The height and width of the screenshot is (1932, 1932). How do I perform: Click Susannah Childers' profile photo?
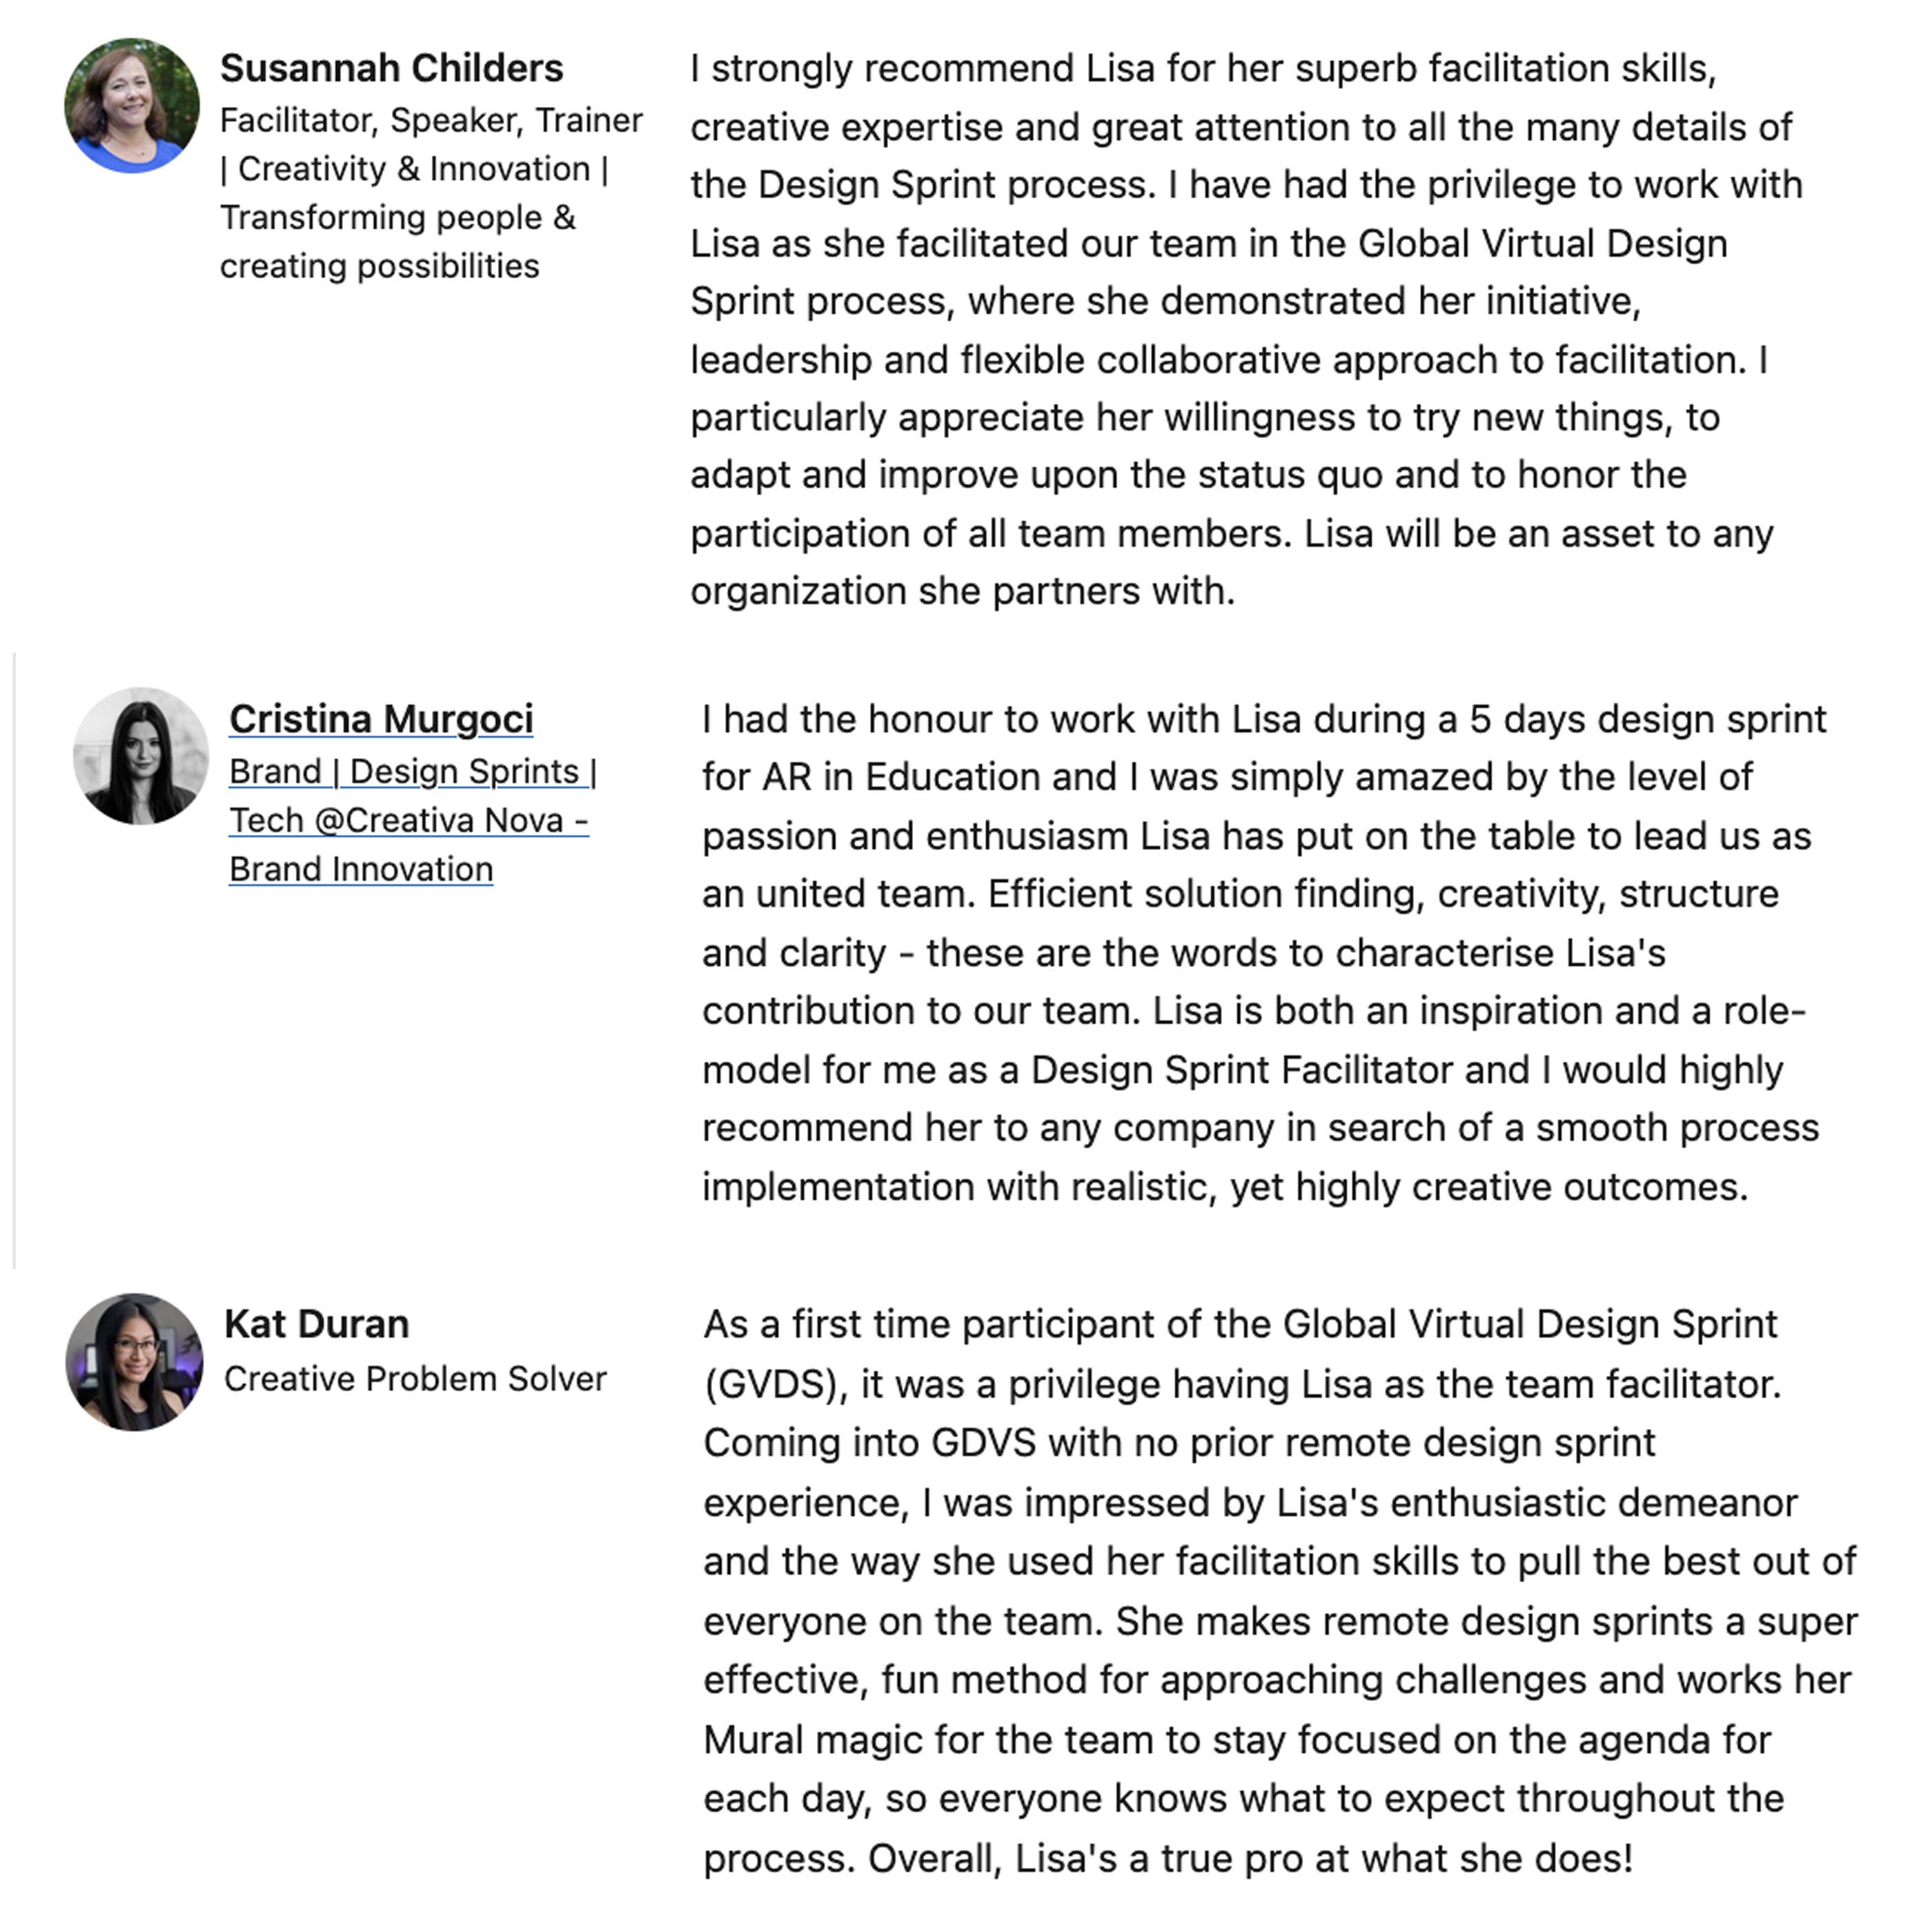point(131,106)
